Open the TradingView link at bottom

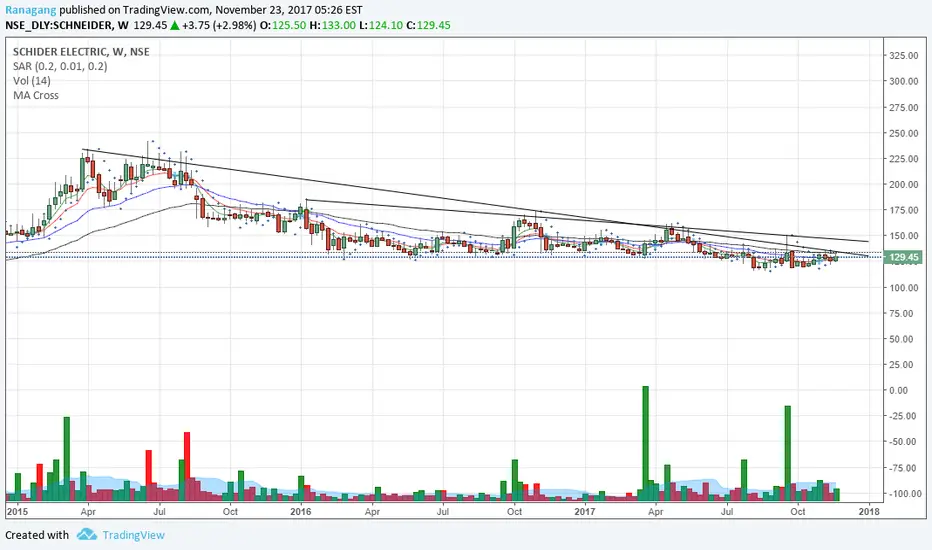[x=133, y=535]
